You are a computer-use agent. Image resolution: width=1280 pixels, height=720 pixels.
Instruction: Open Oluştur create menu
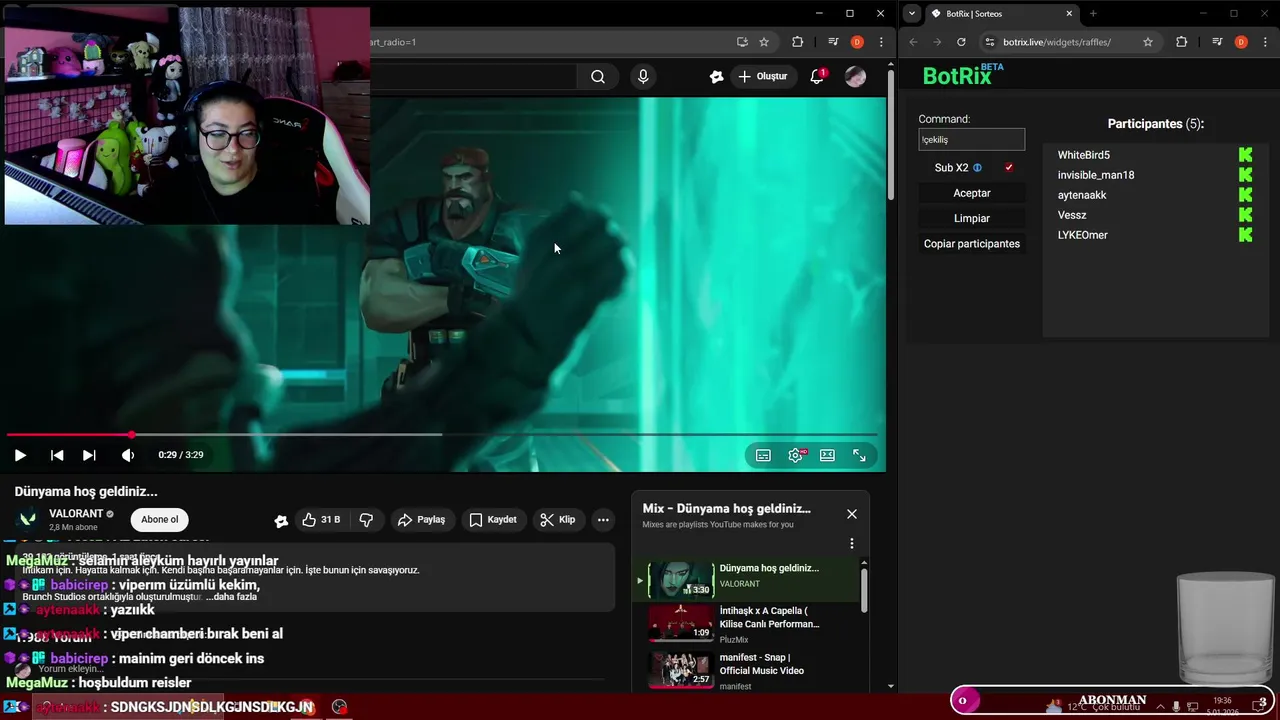point(762,76)
